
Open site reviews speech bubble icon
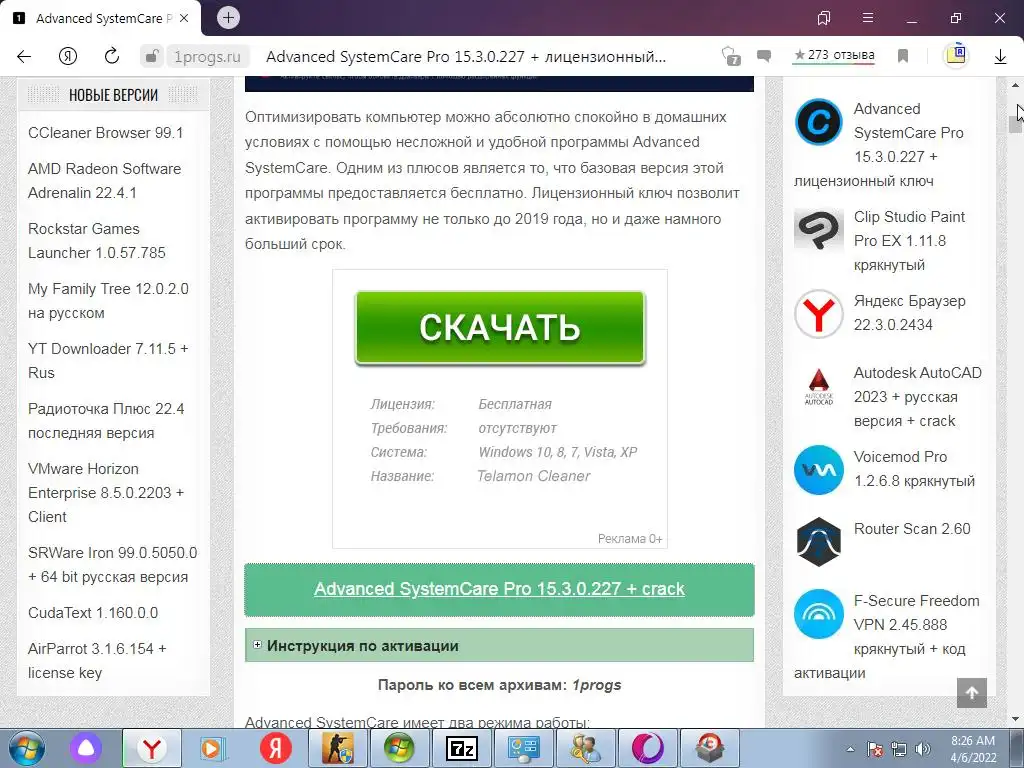click(763, 56)
